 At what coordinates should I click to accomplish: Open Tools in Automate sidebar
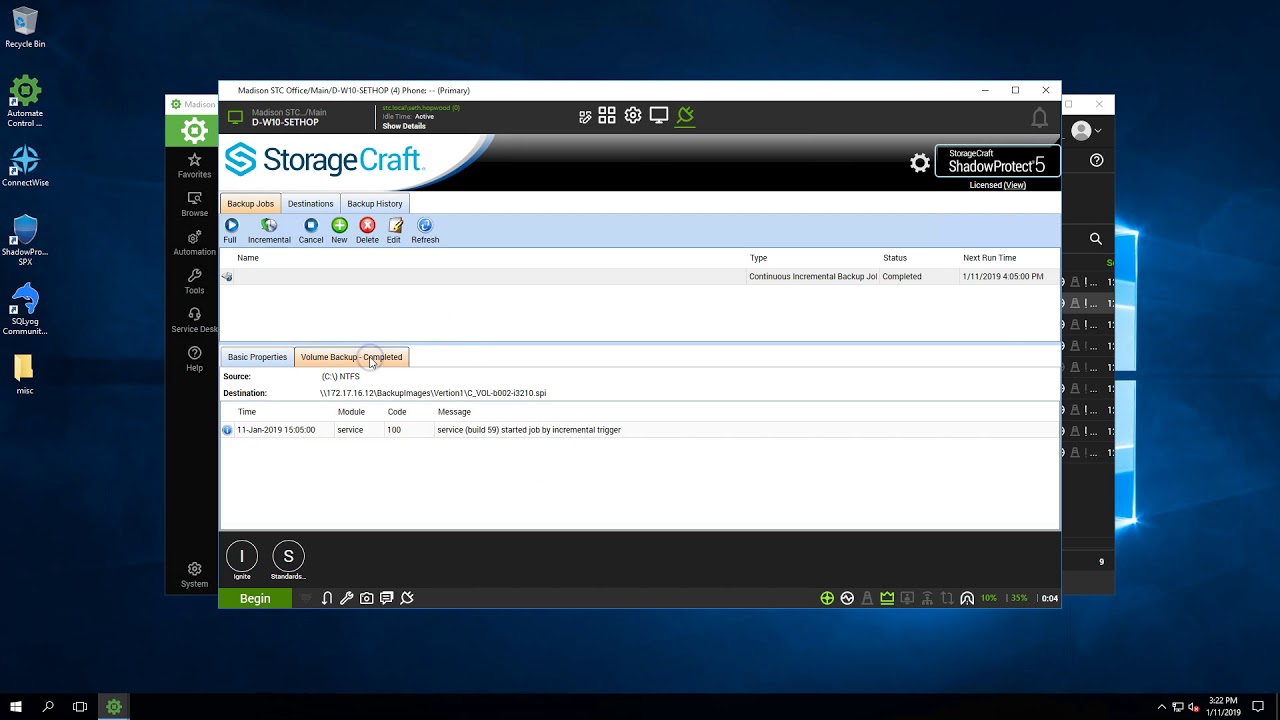pyautogui.click(x=194, y=282)
